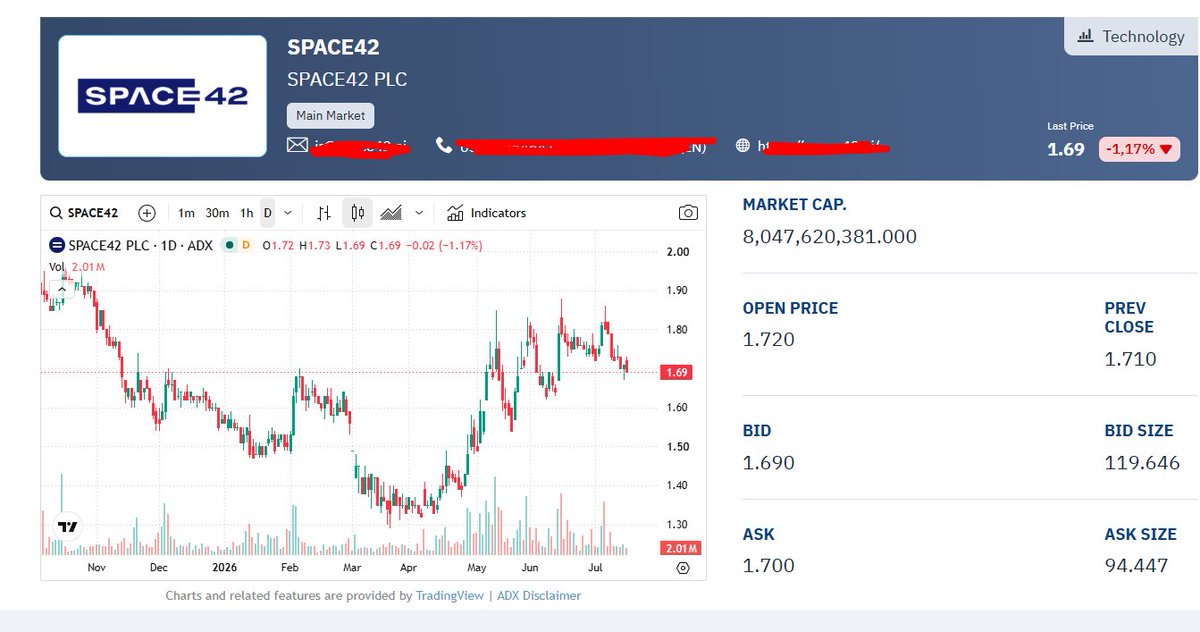Click the delayed data D badge
Screen dimensions: 1200x632
tap(246, 245)
